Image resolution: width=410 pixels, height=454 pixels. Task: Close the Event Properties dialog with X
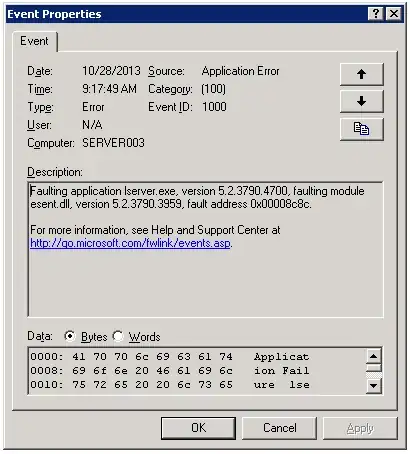394,14
